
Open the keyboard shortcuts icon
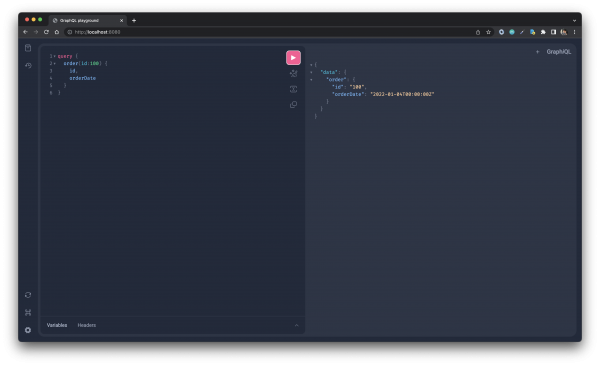(x=28, y=312)
